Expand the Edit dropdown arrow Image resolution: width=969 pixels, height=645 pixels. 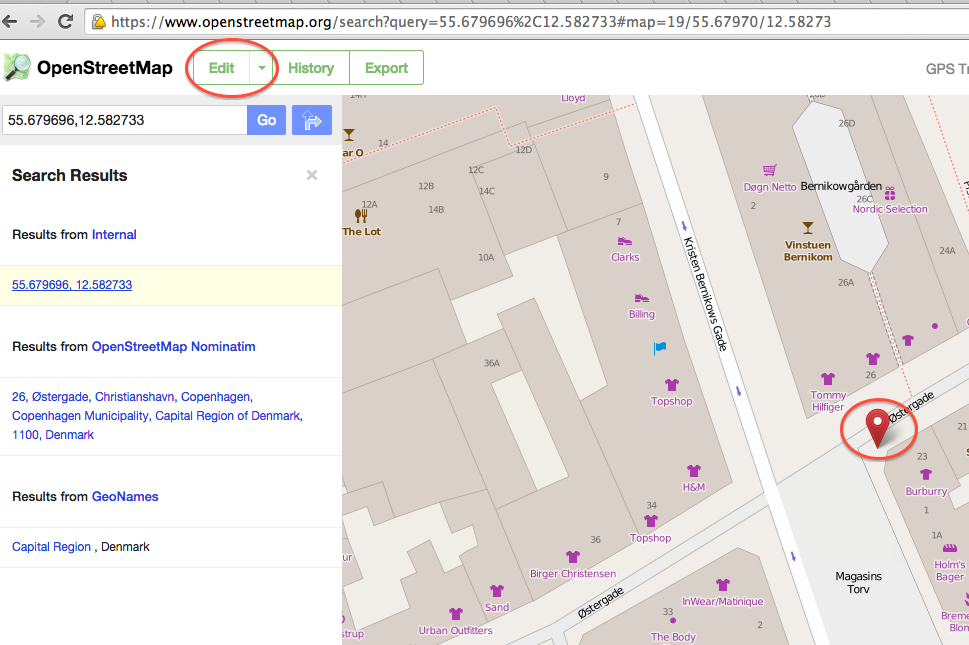[262, 68]
